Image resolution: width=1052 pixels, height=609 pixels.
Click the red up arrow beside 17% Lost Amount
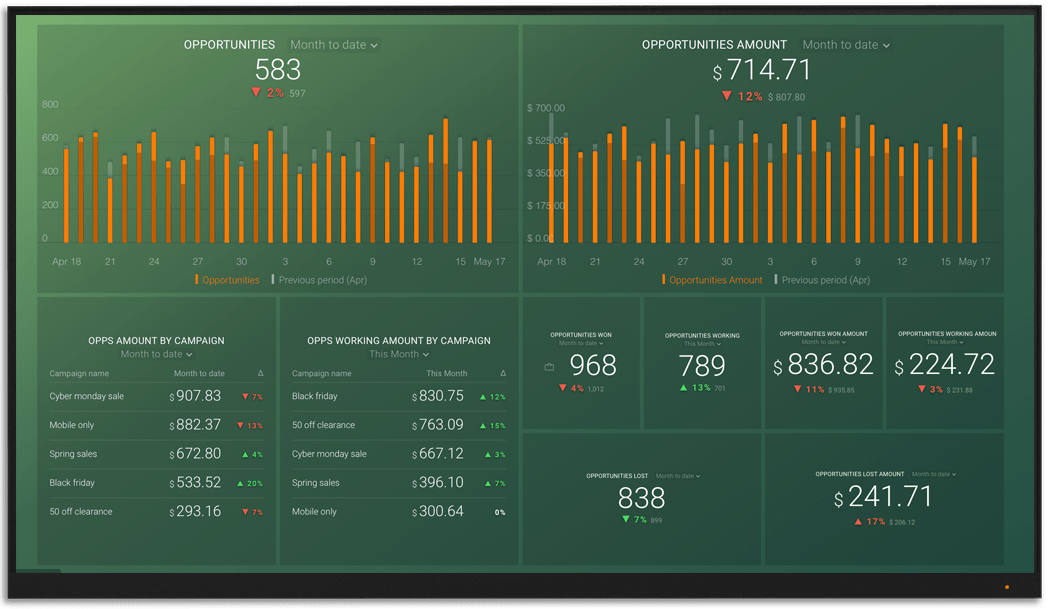tap(858, 521)
